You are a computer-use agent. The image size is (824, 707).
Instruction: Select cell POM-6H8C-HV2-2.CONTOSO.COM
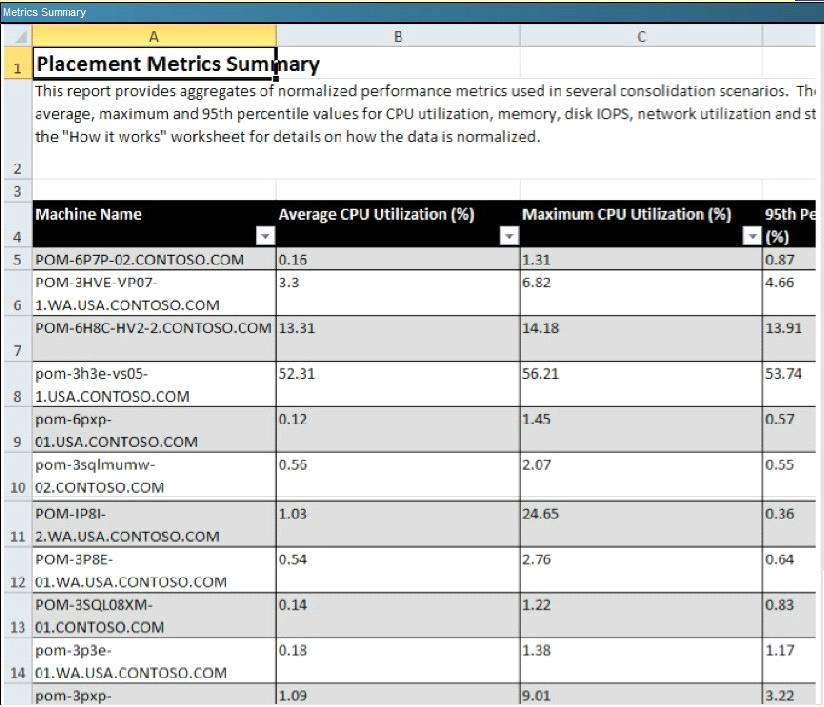pos(154,339)
